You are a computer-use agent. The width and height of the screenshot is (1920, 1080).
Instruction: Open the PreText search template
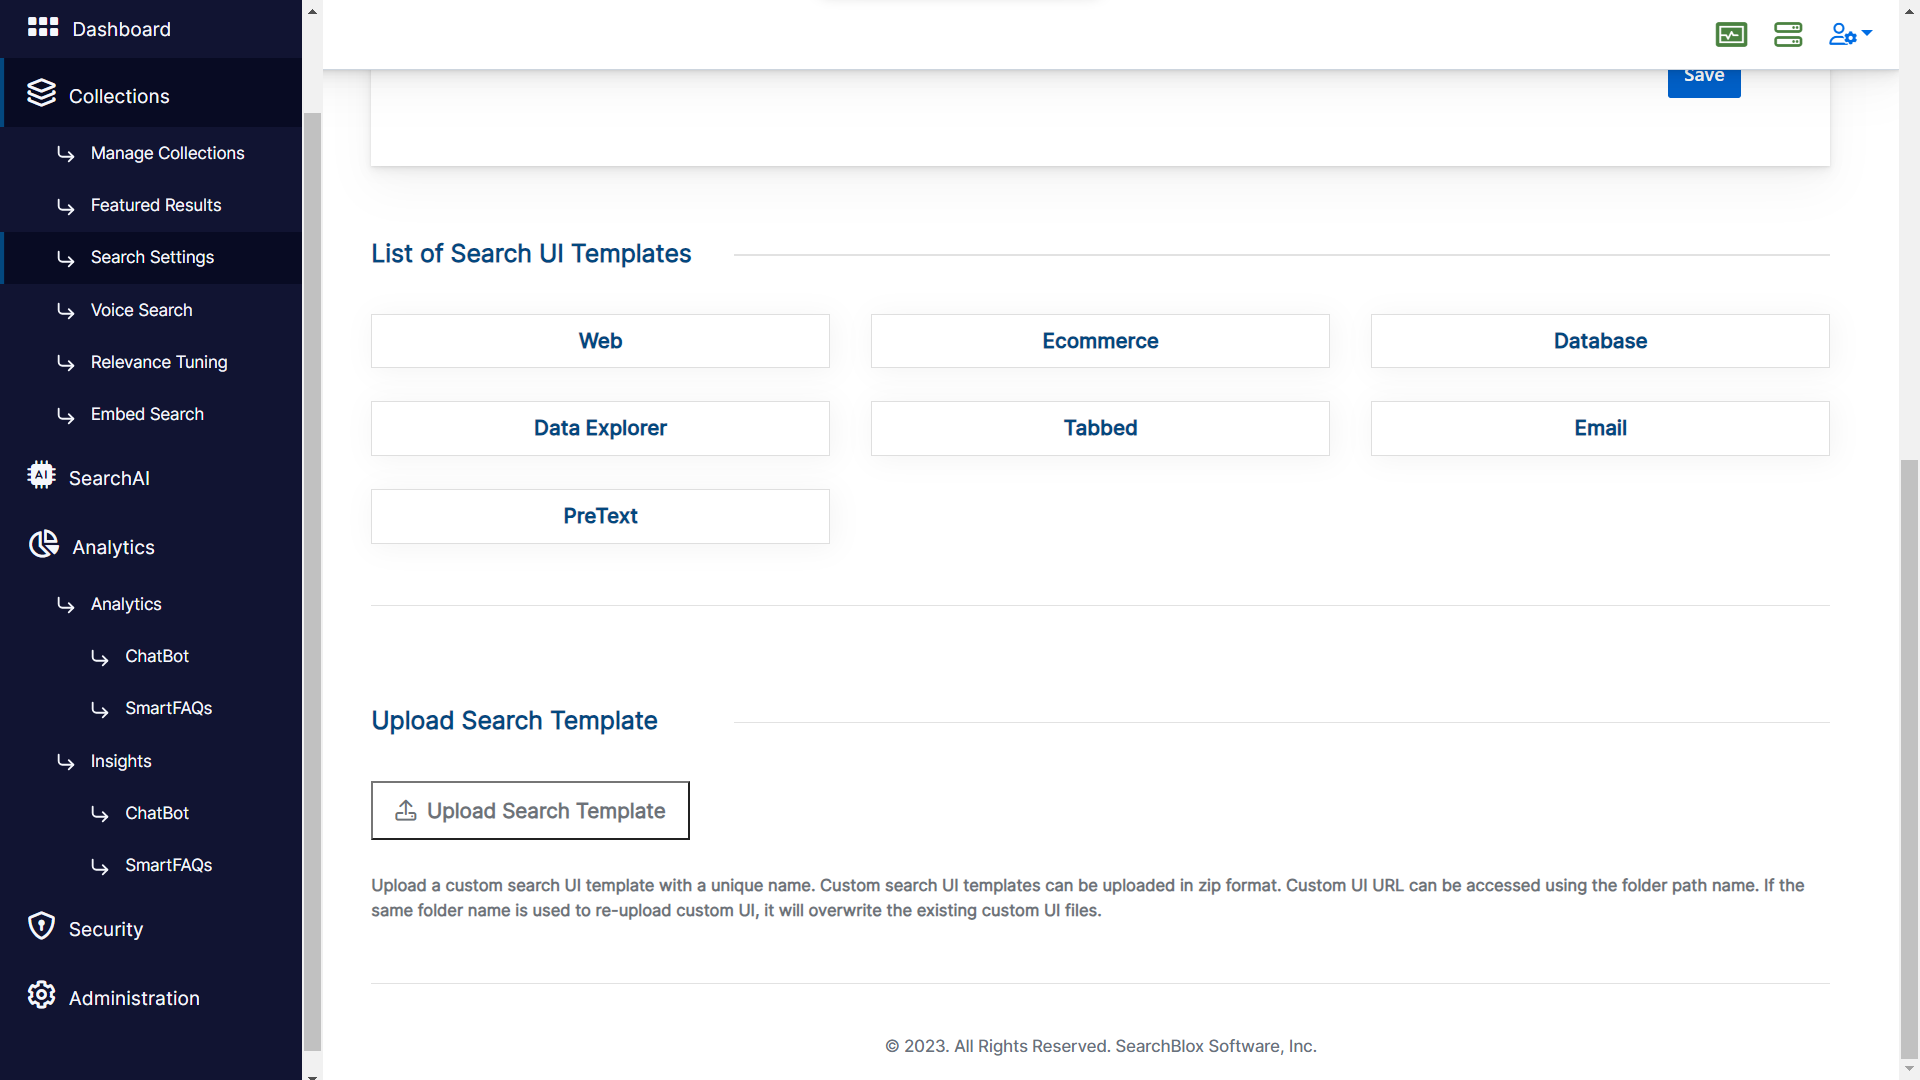click(600, 516)
